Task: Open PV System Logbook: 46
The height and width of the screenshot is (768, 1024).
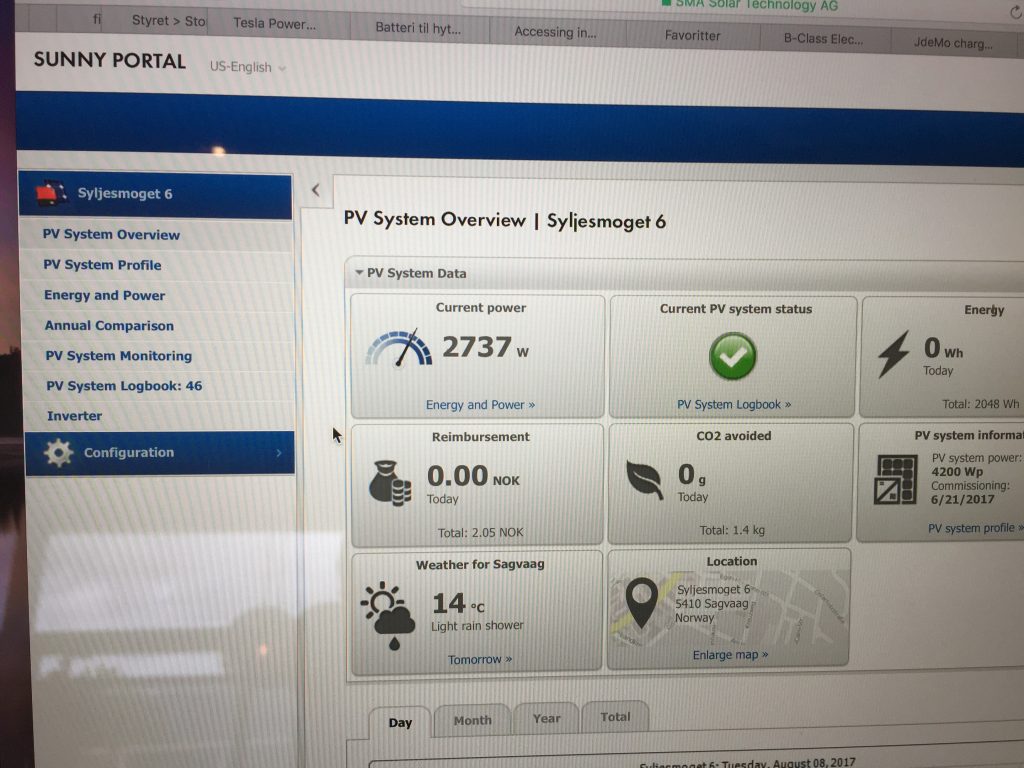Action: pyautogui.click(x=124, y=385)
